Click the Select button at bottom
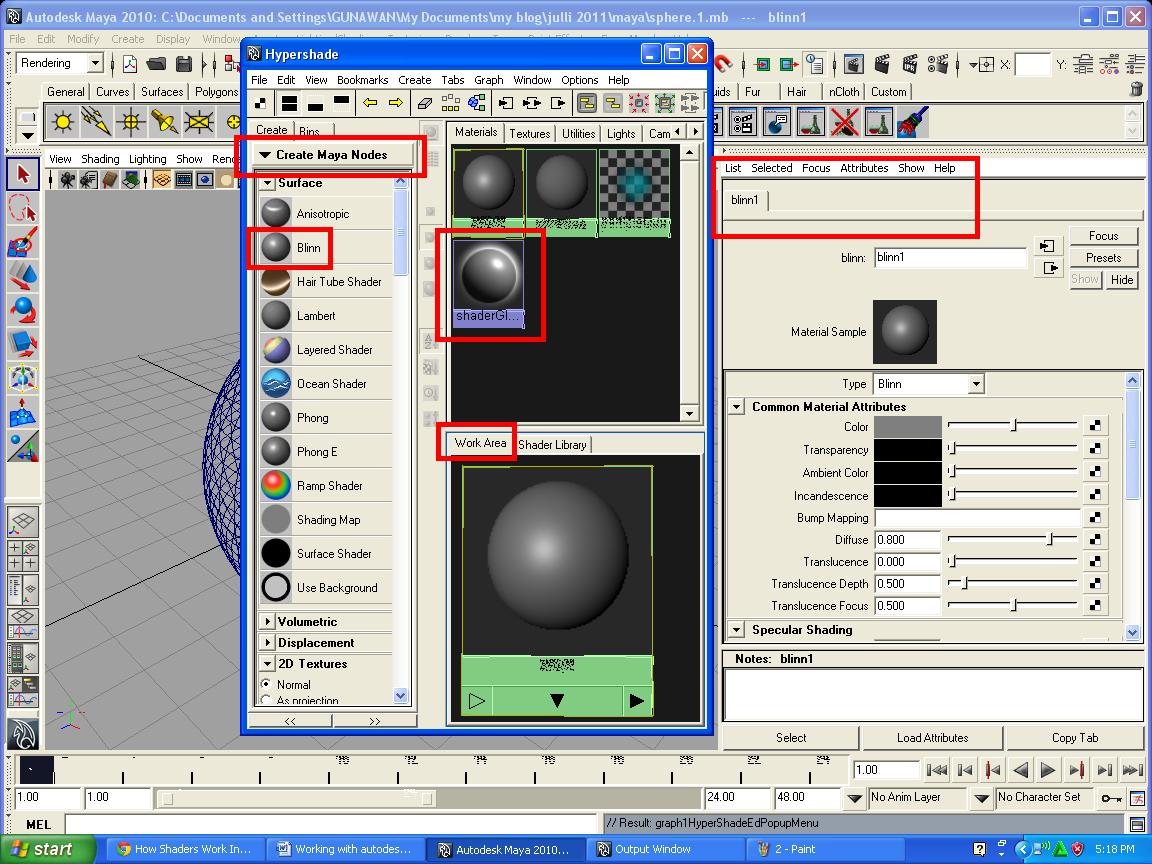 tap(791, 738)
